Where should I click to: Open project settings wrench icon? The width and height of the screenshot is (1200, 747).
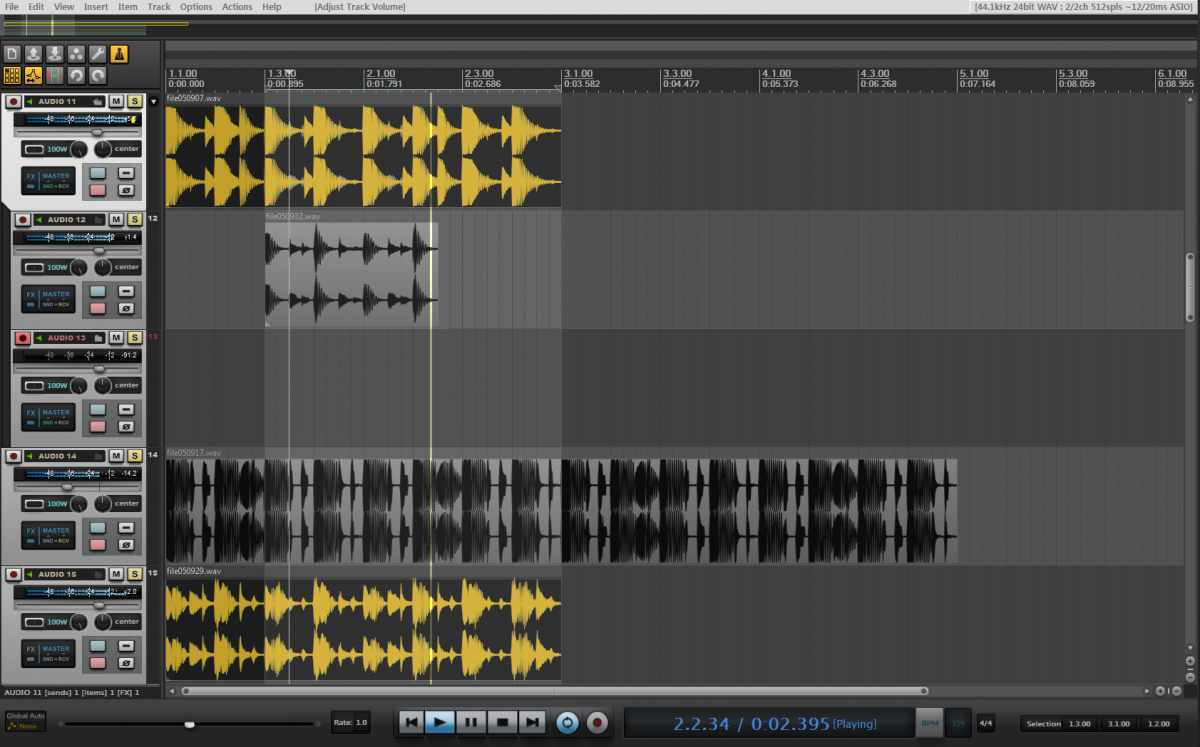click(97, 54)
